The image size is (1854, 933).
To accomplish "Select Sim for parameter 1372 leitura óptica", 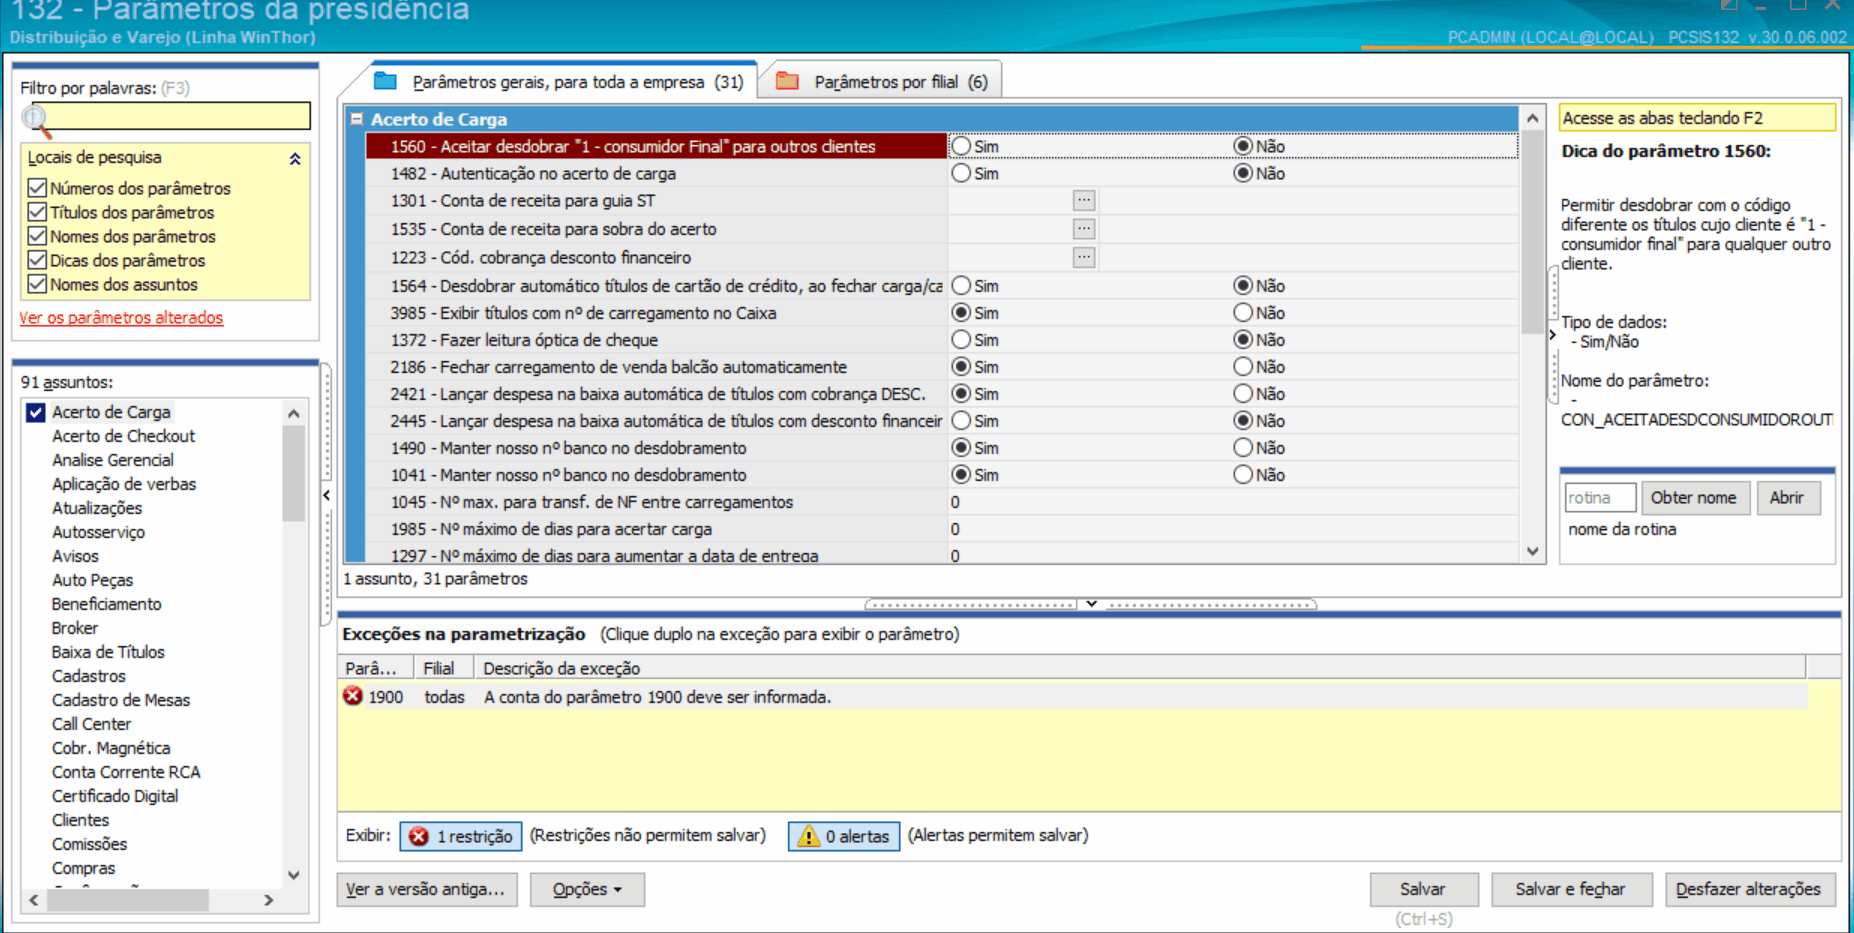I will pos(961,340).
